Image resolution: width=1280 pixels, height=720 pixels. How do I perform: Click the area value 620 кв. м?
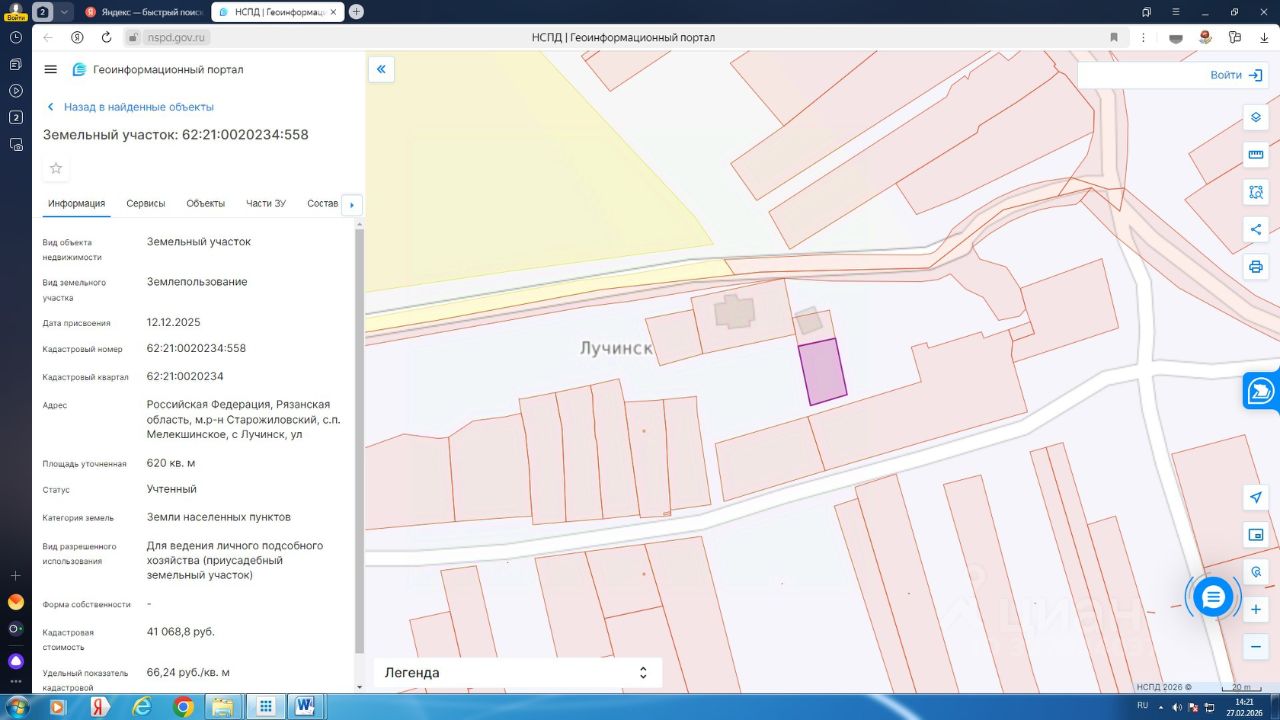point(171,463)
